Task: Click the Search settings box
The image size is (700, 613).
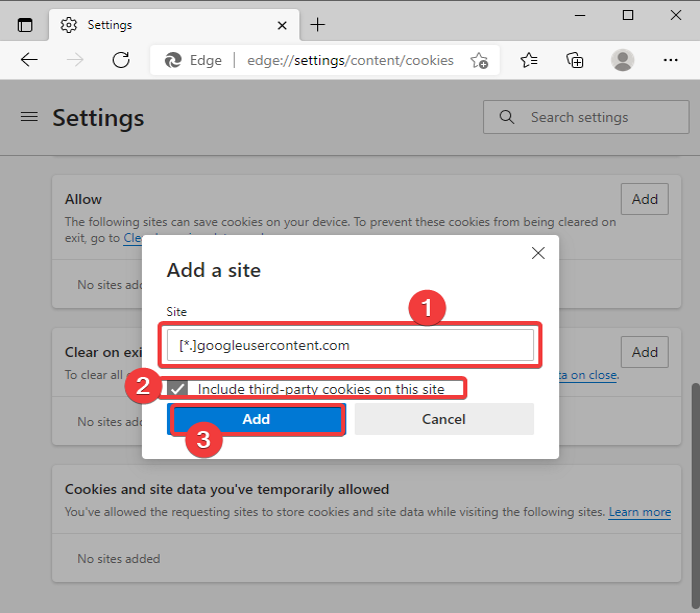Action: (590, 117)
